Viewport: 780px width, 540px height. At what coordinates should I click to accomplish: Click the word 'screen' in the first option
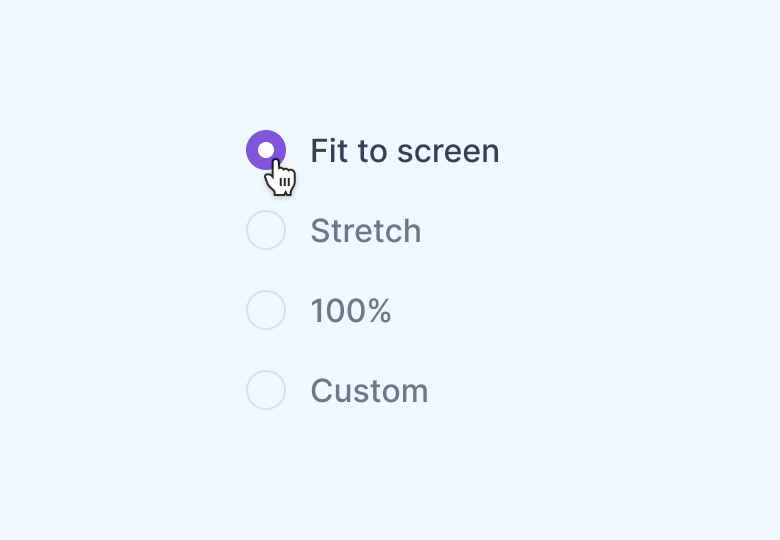[448, 151]
